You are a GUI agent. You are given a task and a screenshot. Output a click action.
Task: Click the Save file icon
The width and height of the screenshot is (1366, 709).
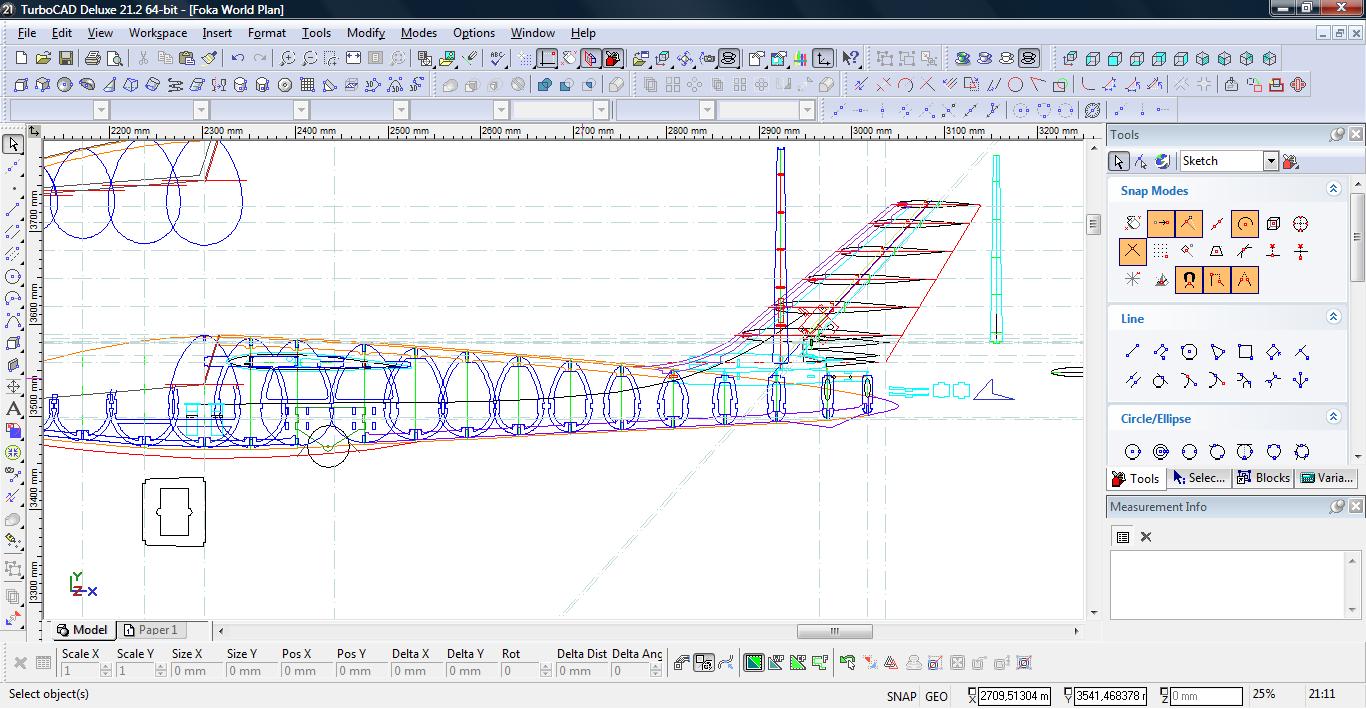pyautogui.click(x=65, y=59)
